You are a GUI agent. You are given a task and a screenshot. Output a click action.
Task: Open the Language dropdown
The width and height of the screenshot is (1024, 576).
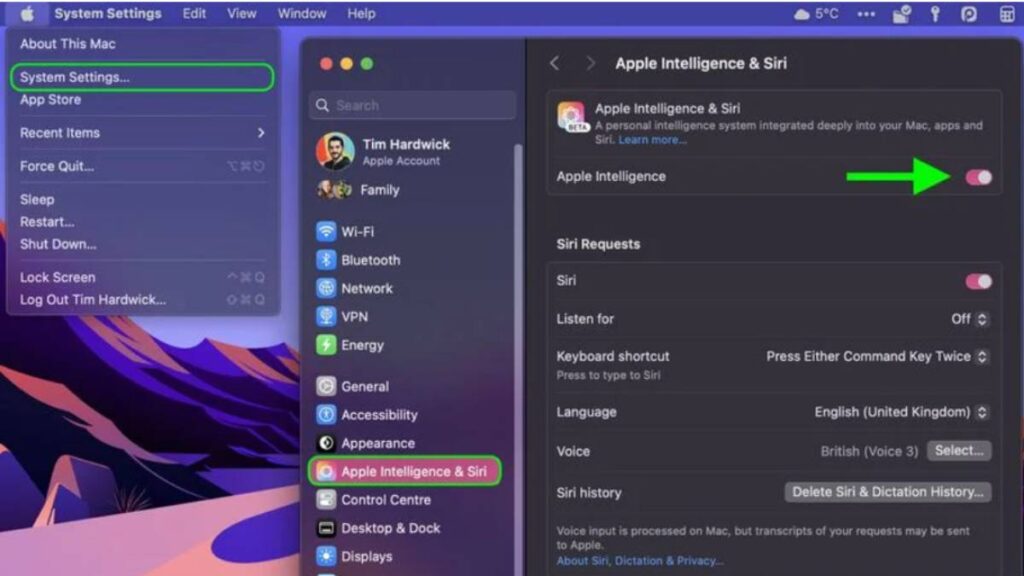[901, 412]
